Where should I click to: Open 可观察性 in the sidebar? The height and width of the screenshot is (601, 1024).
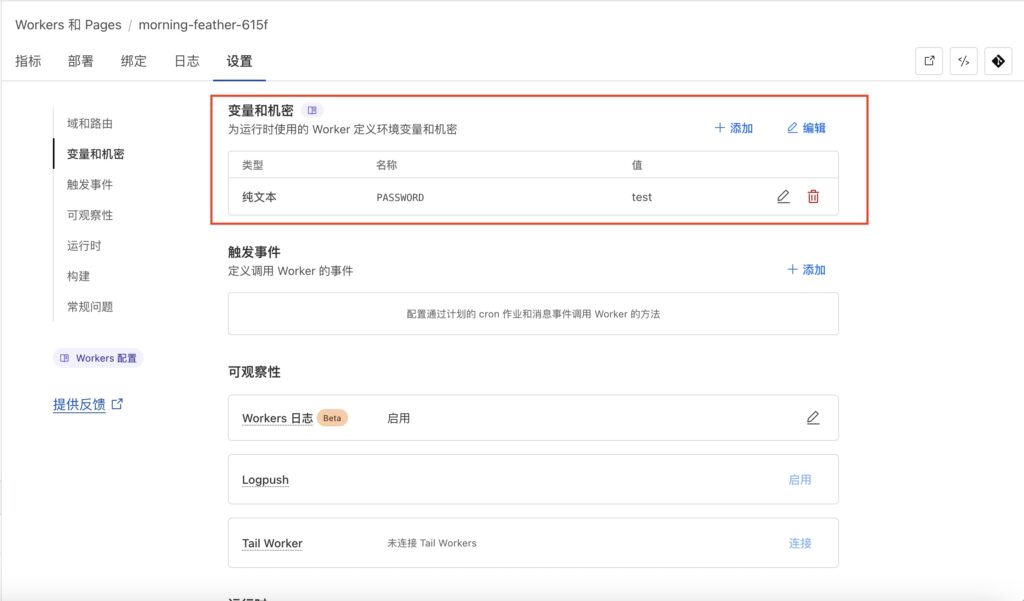90,216
